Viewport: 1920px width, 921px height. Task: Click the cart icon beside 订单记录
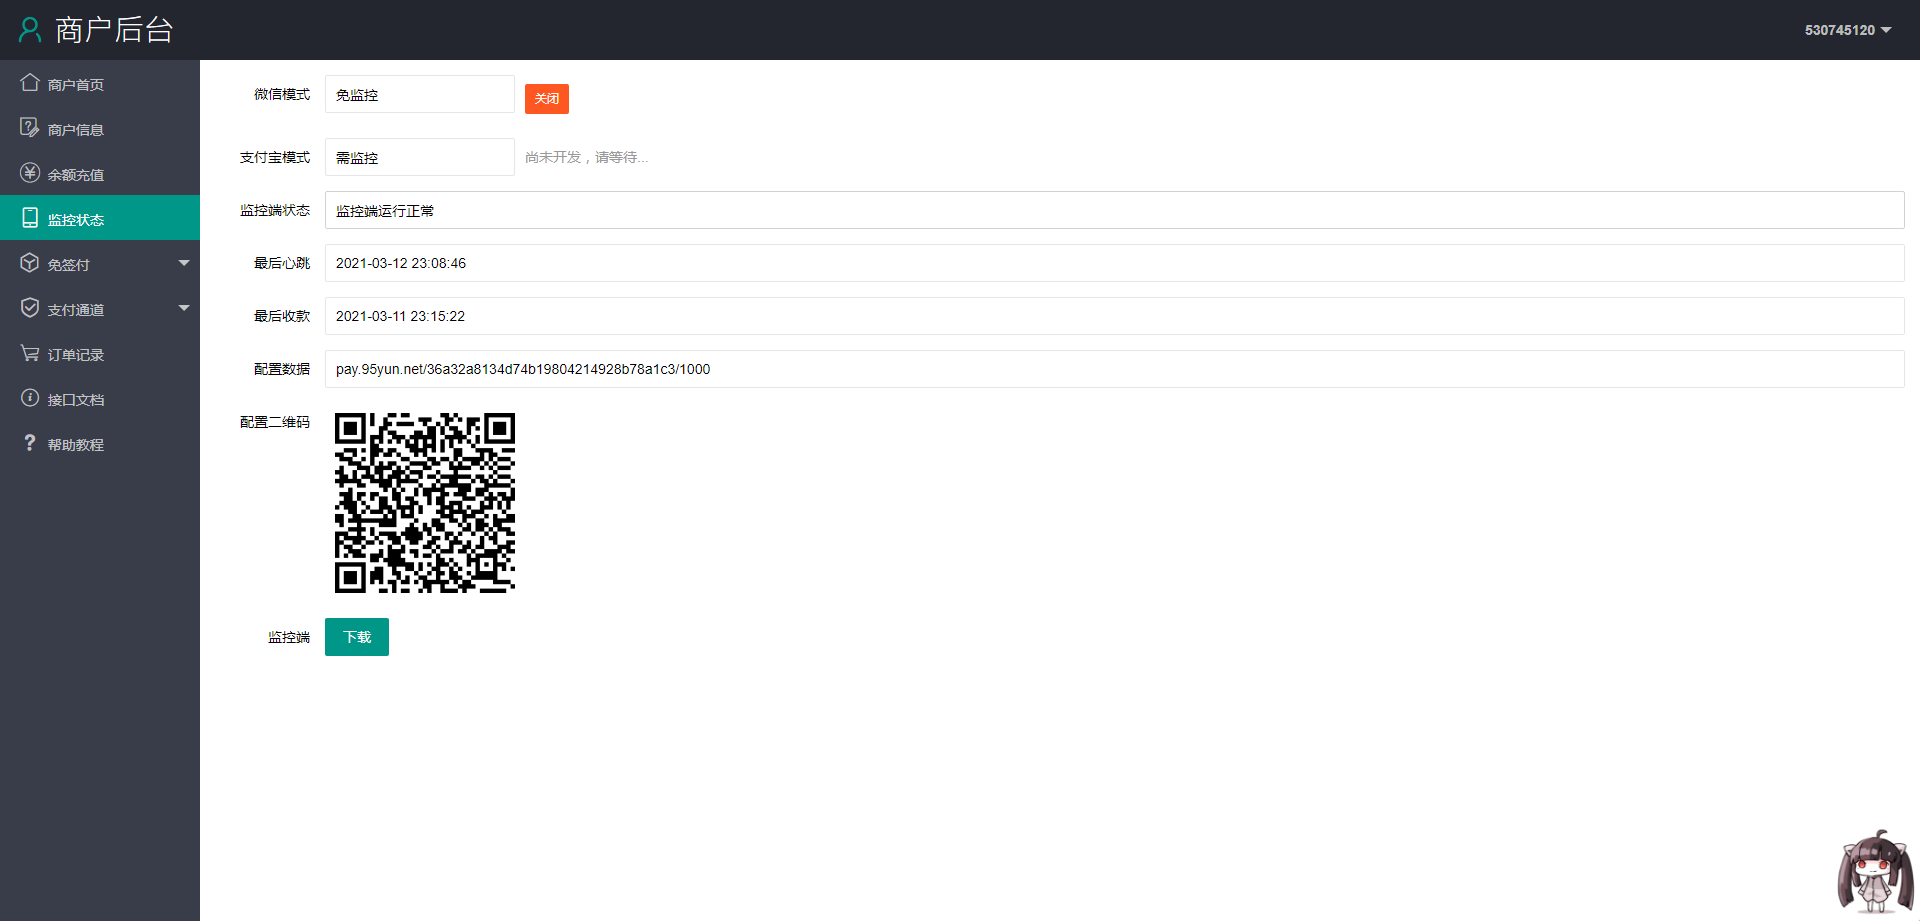pos(30,353)
